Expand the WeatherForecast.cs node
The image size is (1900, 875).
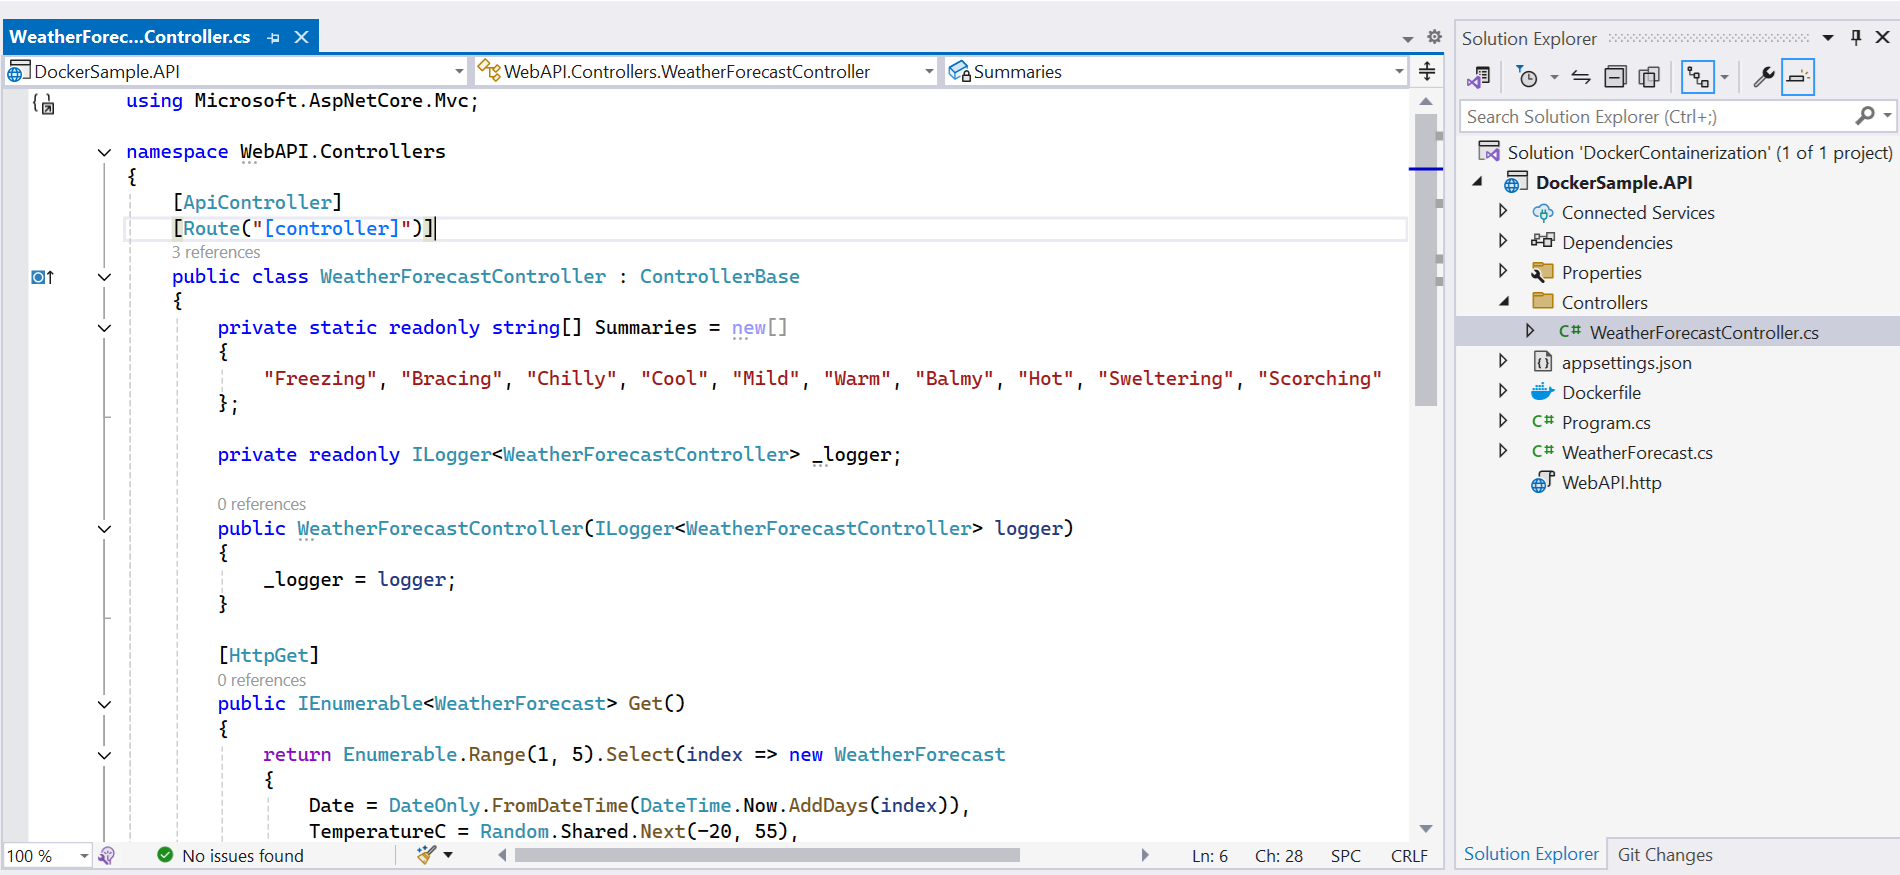pos(1503,452)
